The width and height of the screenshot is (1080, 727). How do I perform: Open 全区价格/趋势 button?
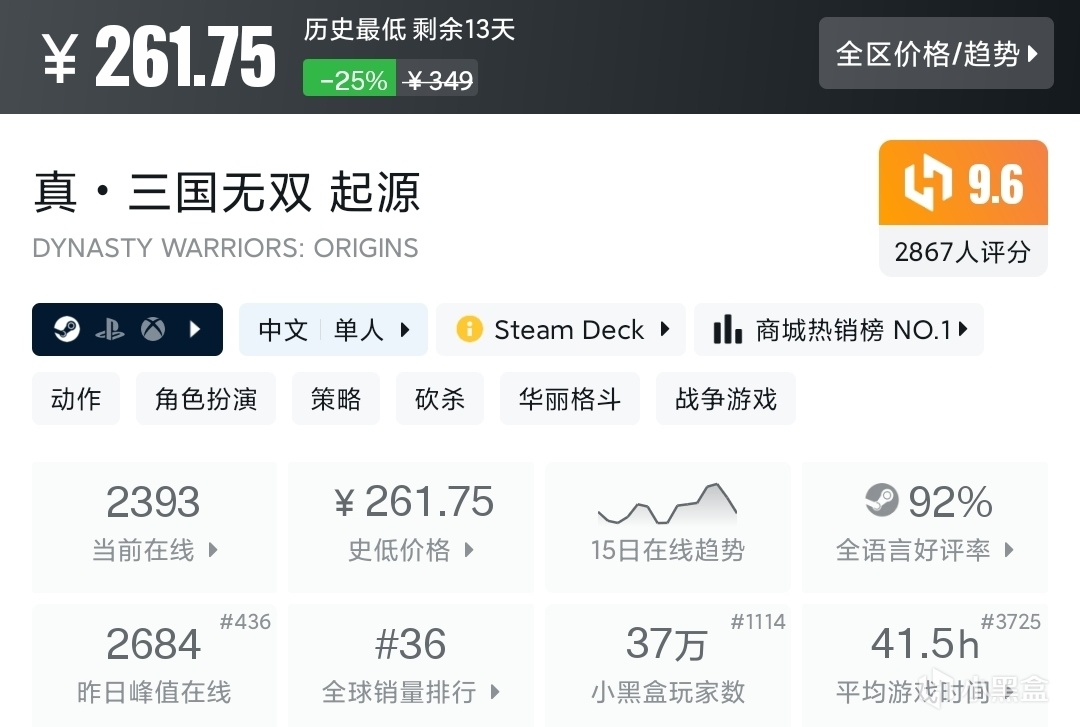(x=936, y=53)
